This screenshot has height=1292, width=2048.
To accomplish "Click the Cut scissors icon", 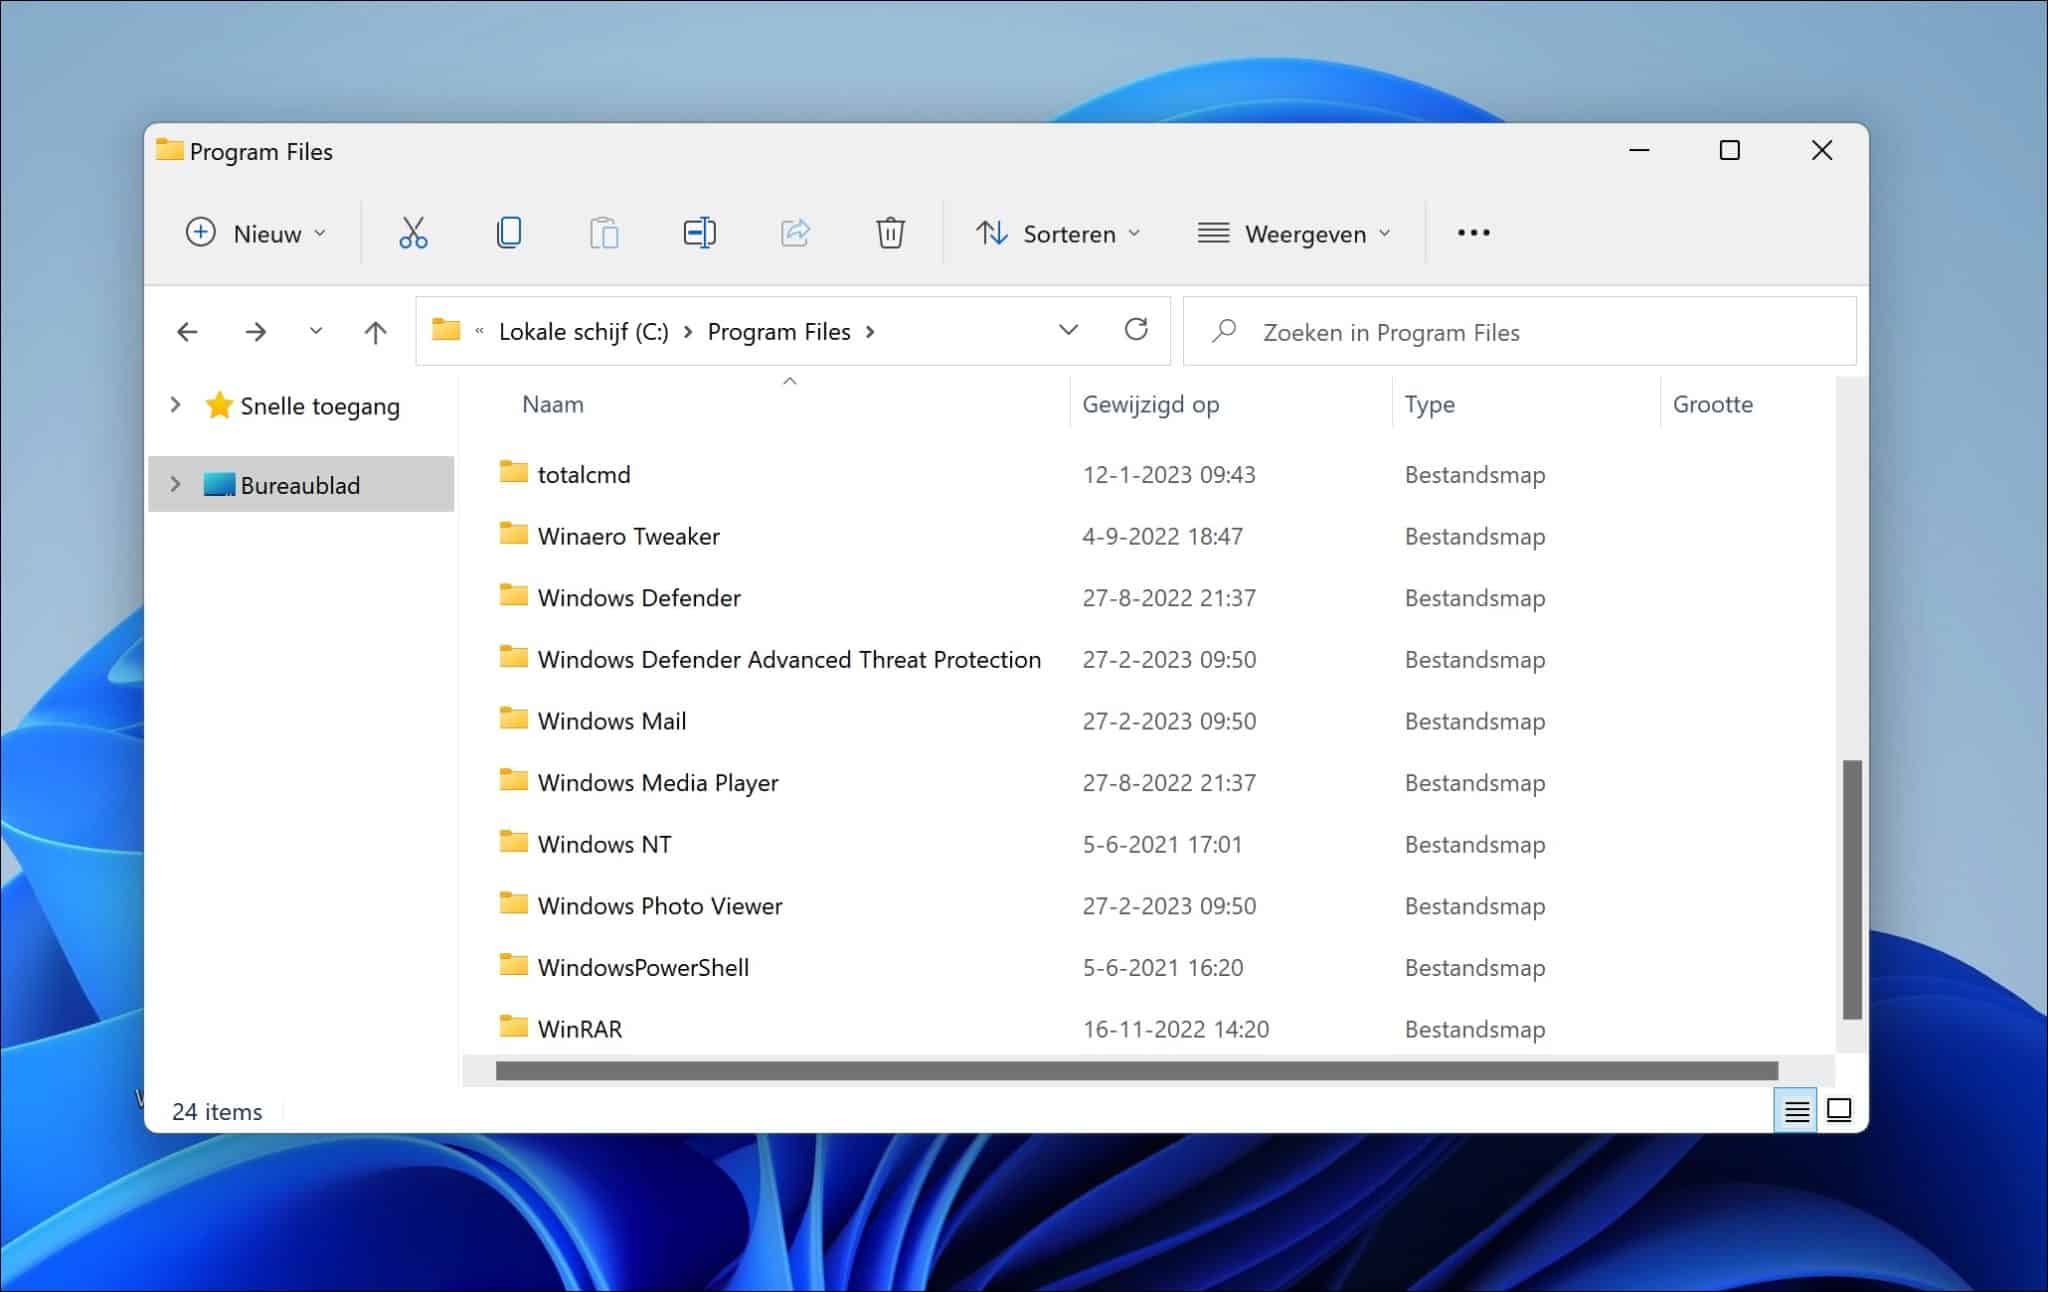I will (x=413, y=233).
